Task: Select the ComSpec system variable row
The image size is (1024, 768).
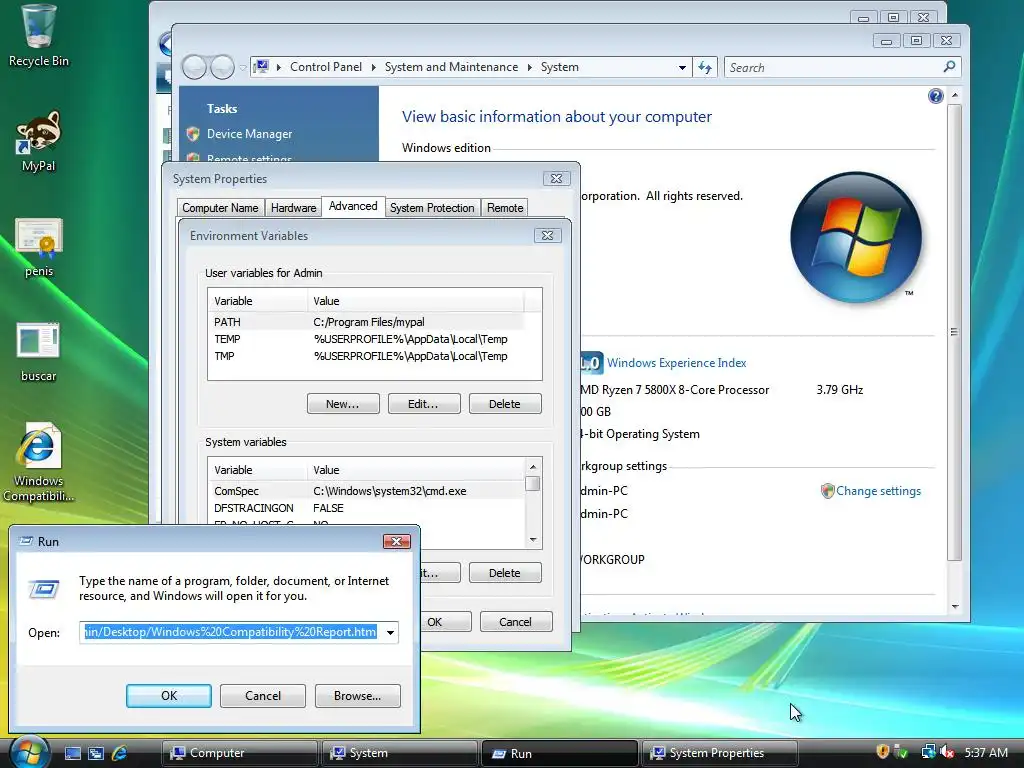Action: 367,491
